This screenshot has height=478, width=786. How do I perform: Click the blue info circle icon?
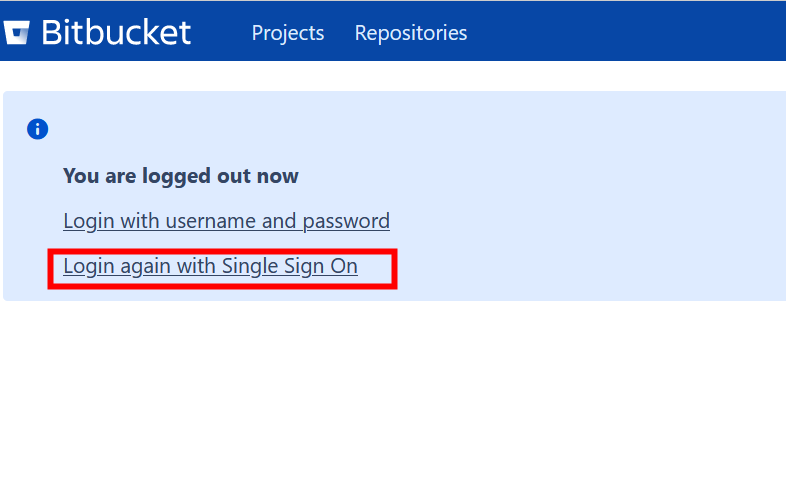point(37,128)
